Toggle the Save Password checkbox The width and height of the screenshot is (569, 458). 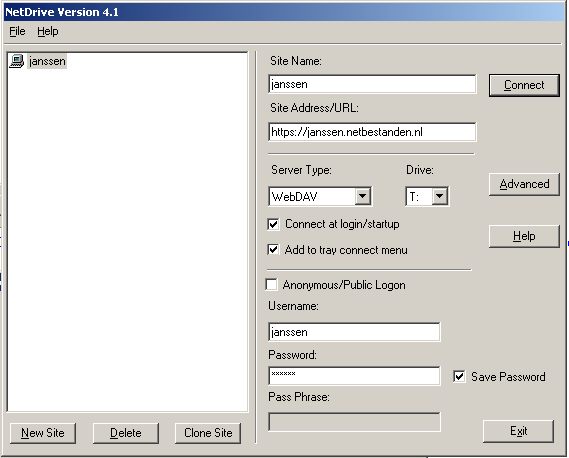(459, 376)
